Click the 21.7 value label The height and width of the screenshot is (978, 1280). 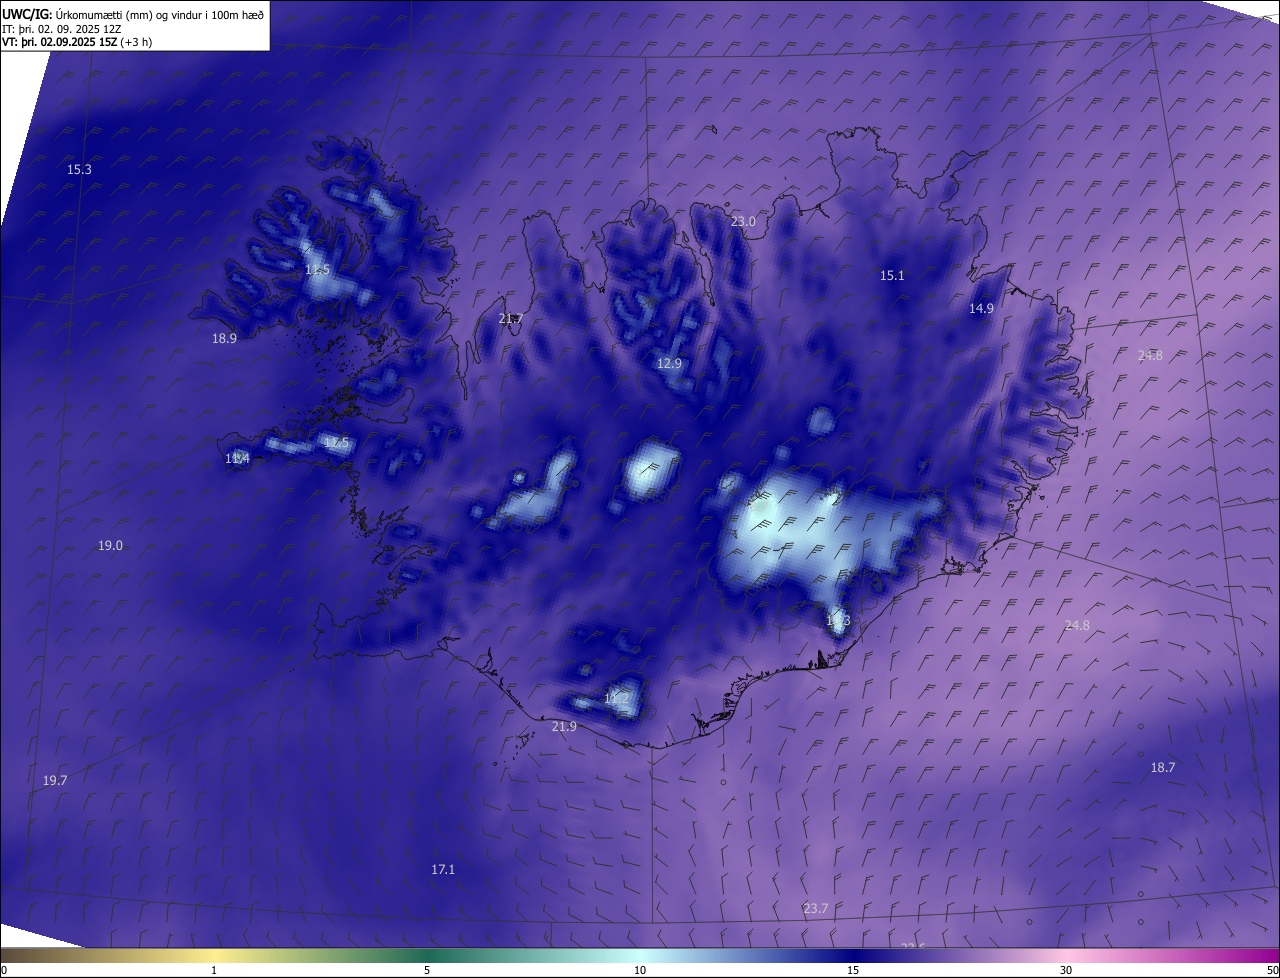[x=510, y=319]
